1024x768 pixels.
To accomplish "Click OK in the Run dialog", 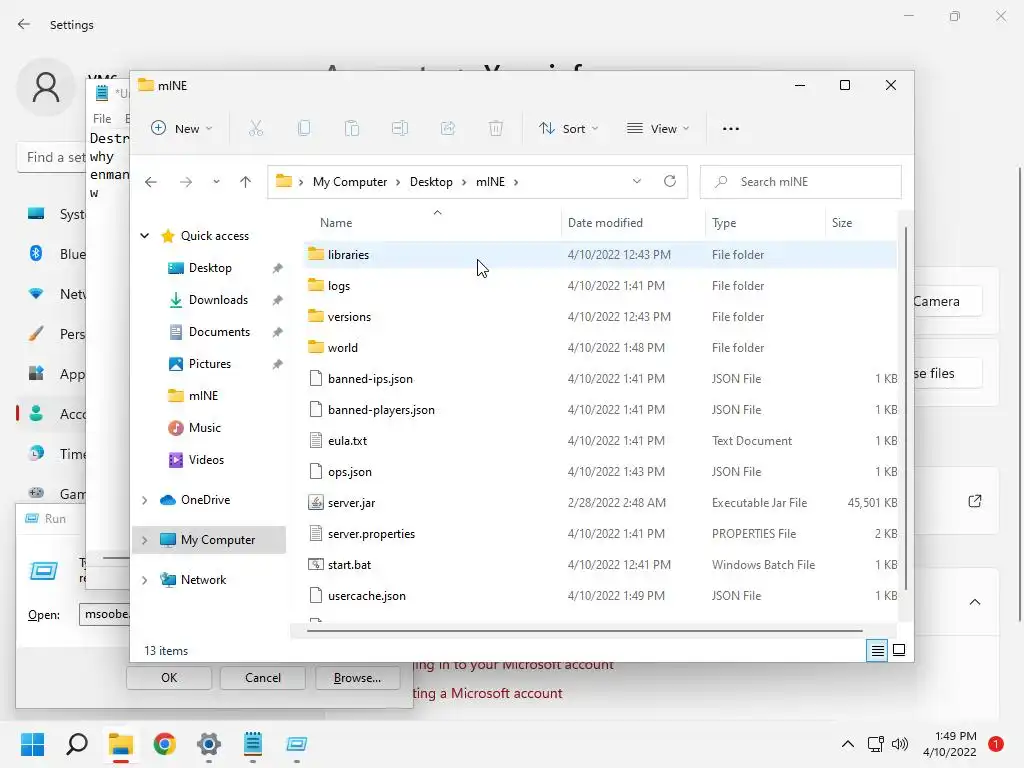I will point(169,678).
